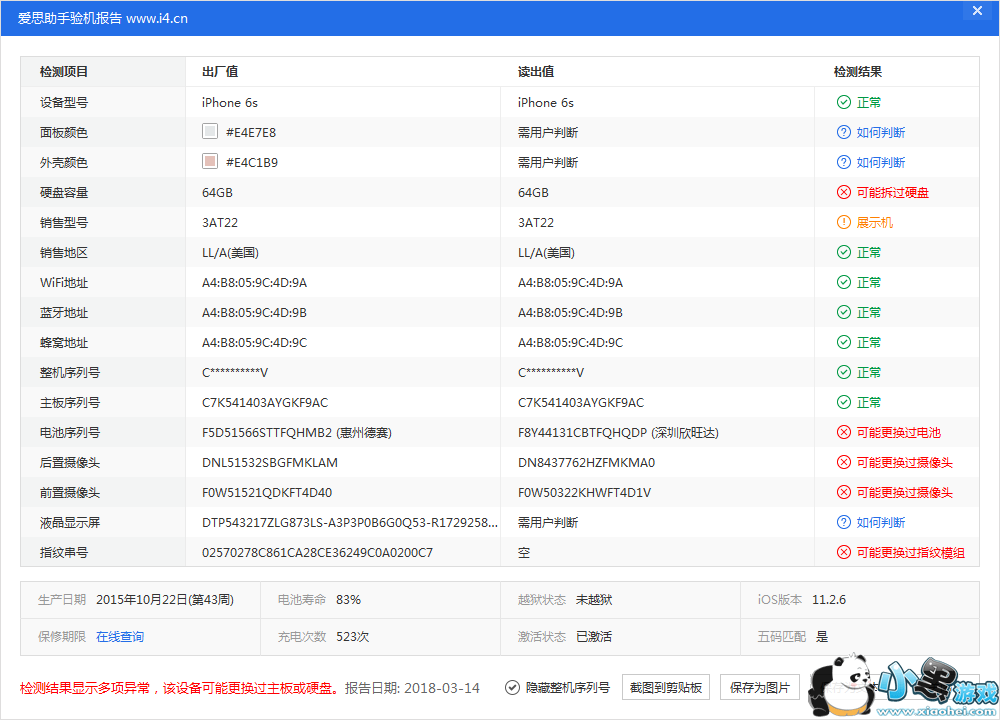Click the question icon in the 面板颜色 row

(x=844, y=132)
